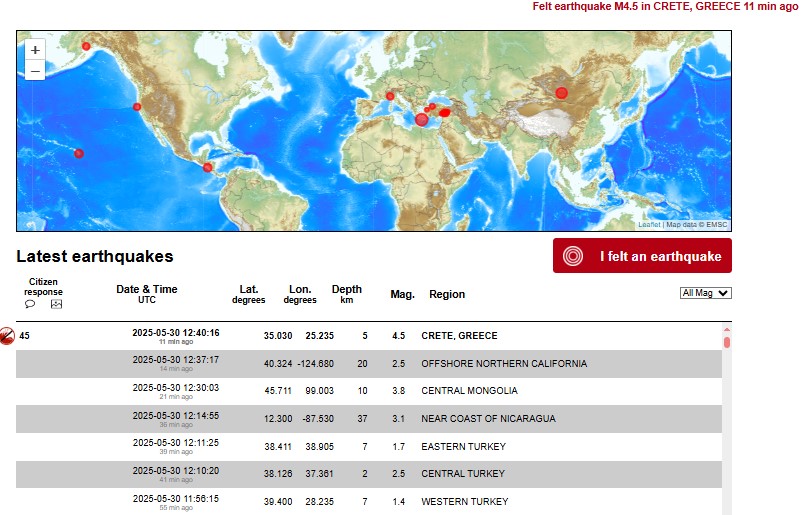
Task: Select the Nicaragua coast earthquake marker
Action: 208,167
